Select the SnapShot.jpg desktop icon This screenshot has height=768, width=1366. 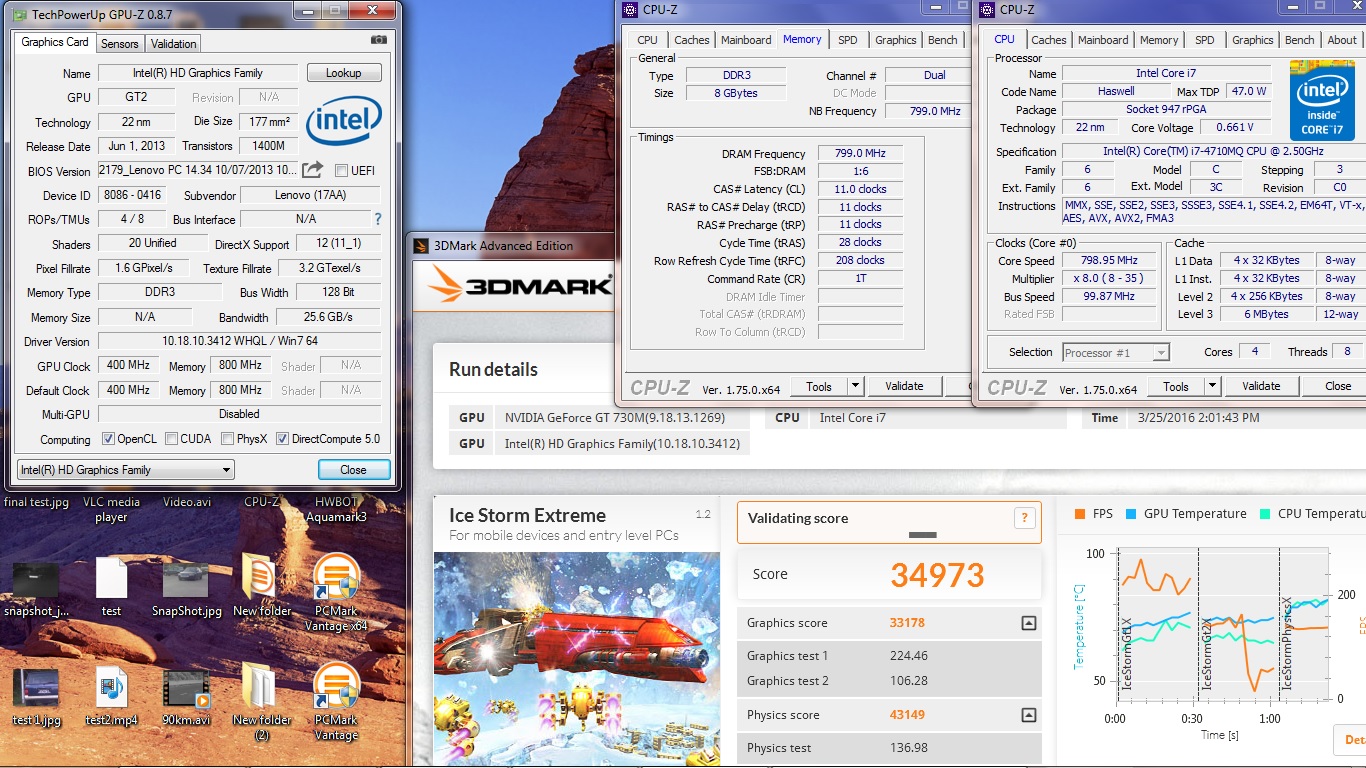click(x=187, y=588)
